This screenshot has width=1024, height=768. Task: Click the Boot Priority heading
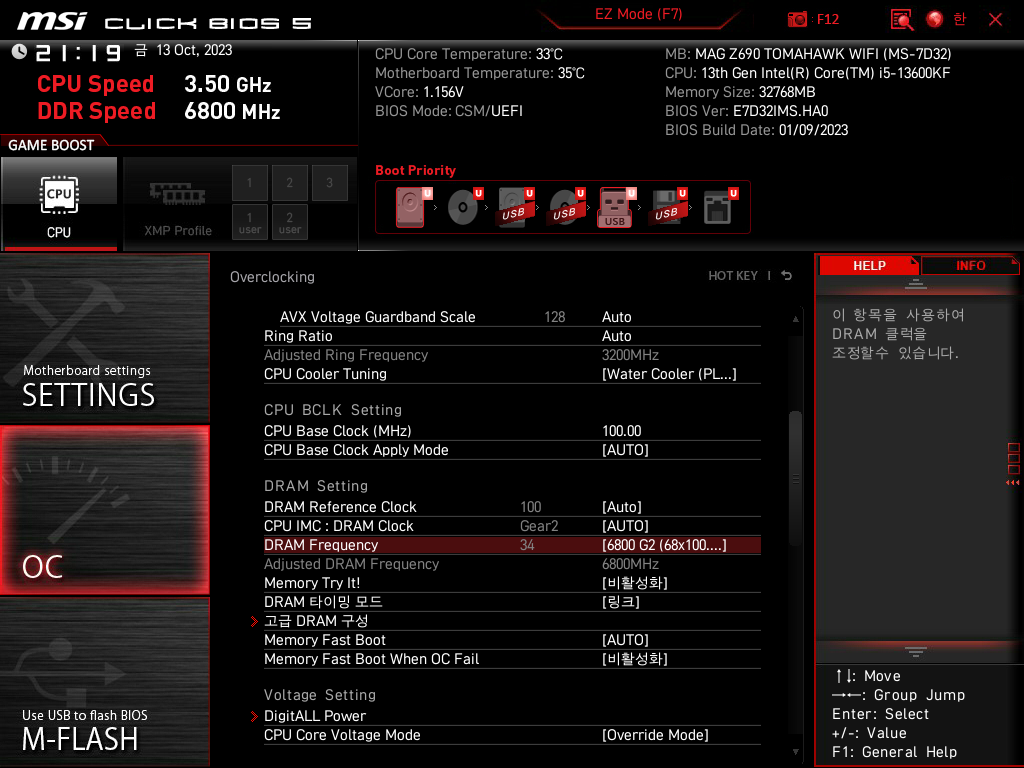coord(415,170)
